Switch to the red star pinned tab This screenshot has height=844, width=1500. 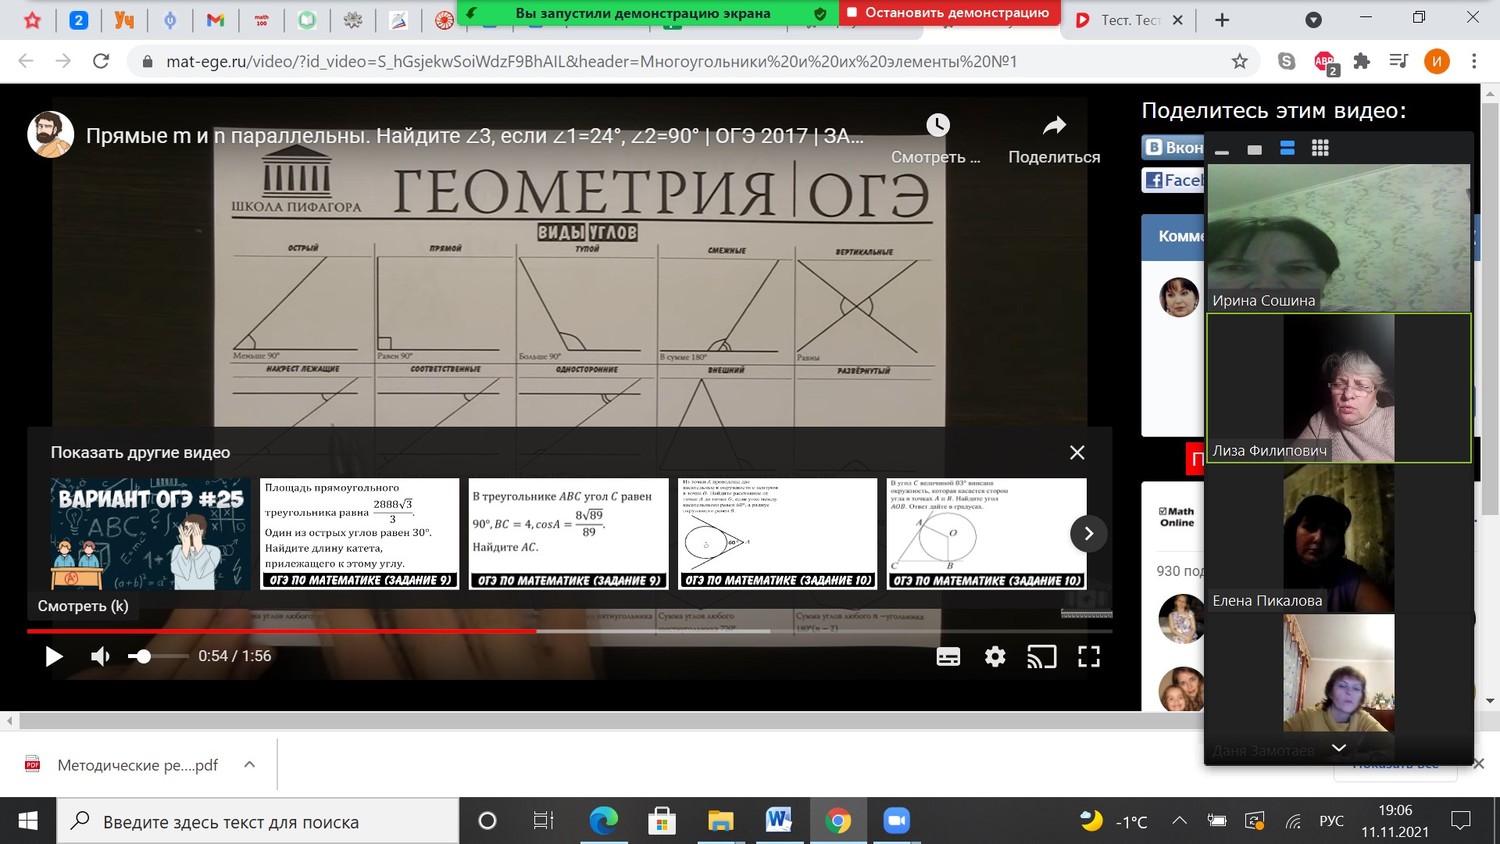[33, 20]
